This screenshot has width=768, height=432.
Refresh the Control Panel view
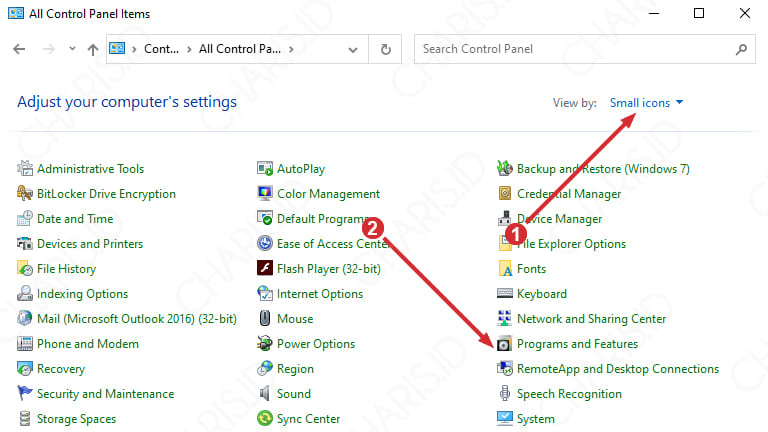coord(385,49)
